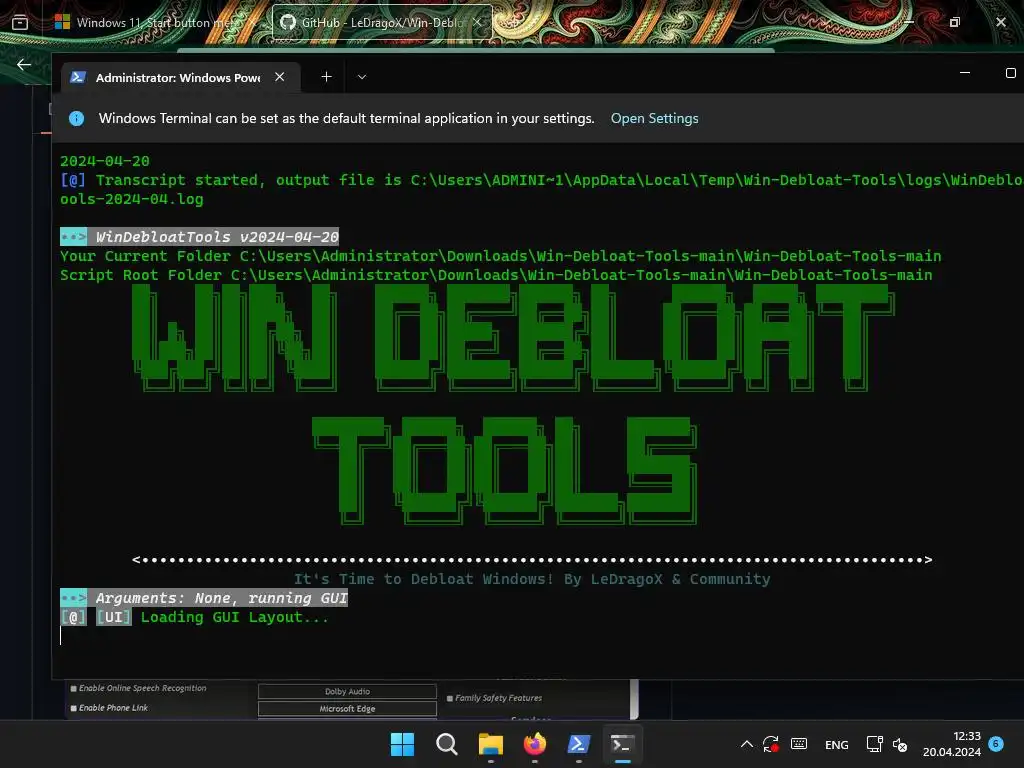The height and width of the screenshot is (768, 1024).
Task: Open the notification badge showing 6
Action: click(x=996, y=744)
